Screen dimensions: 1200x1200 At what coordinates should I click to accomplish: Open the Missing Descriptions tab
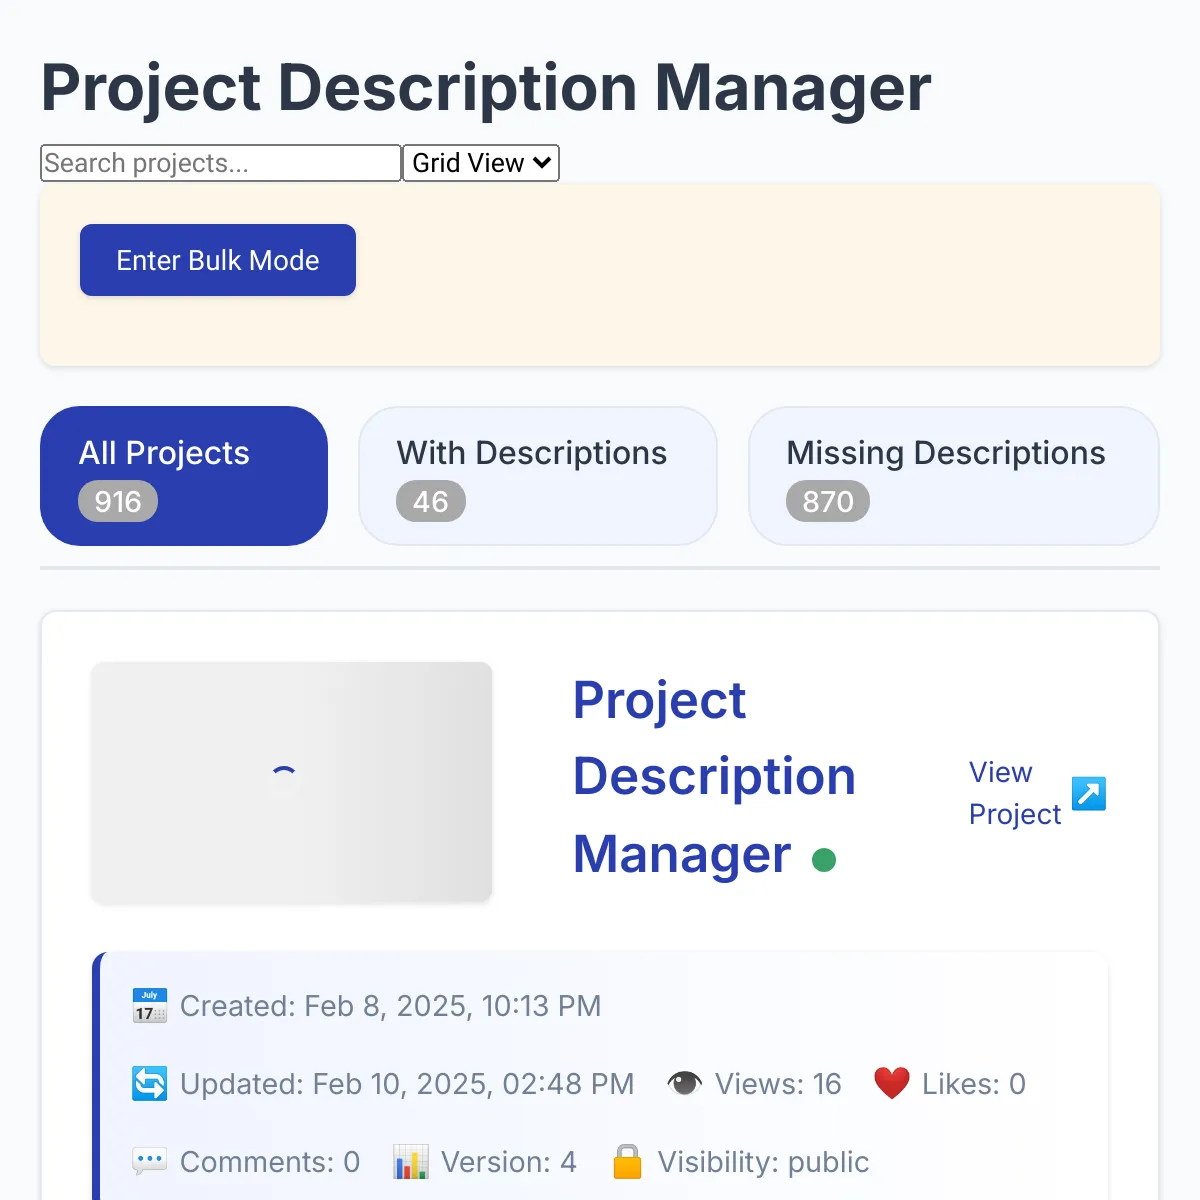[954, 476]
